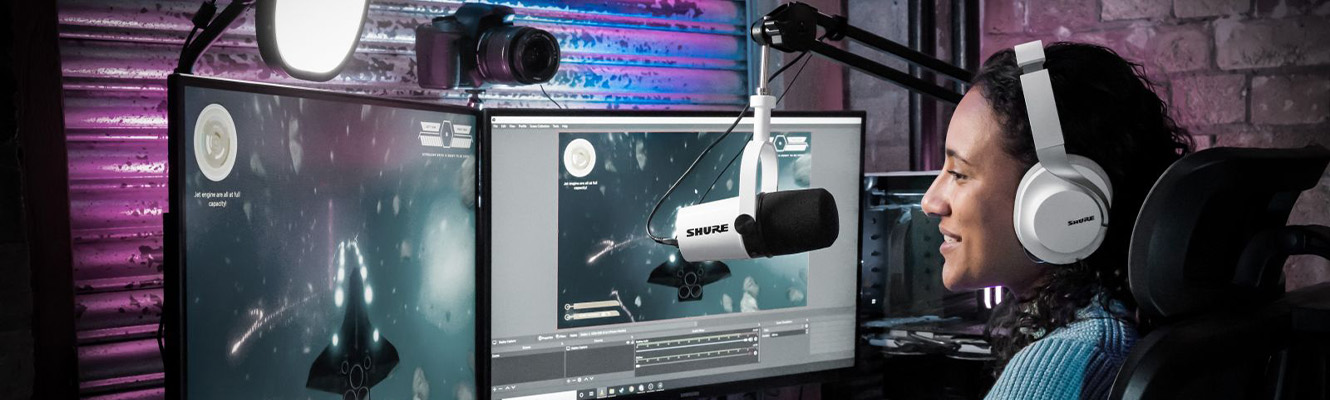The width and height of the screenshot is (1330, 400).
Task: Open the Filters button above Sources
Action: pyautogui.click(x=561, y=337)
